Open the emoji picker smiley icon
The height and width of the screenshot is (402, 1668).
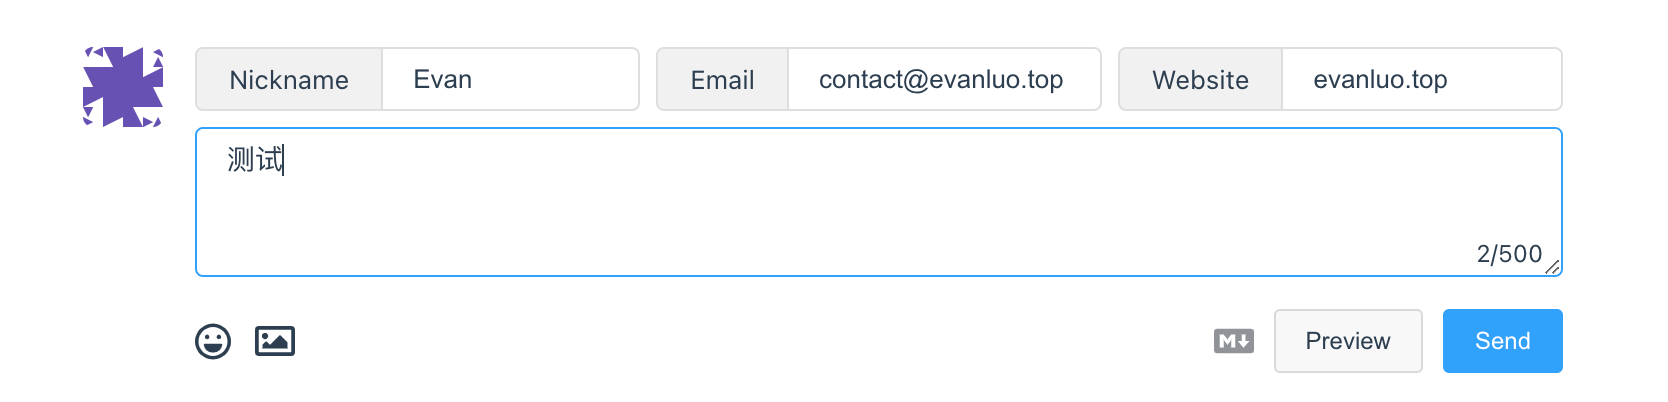tap(213, 342)
